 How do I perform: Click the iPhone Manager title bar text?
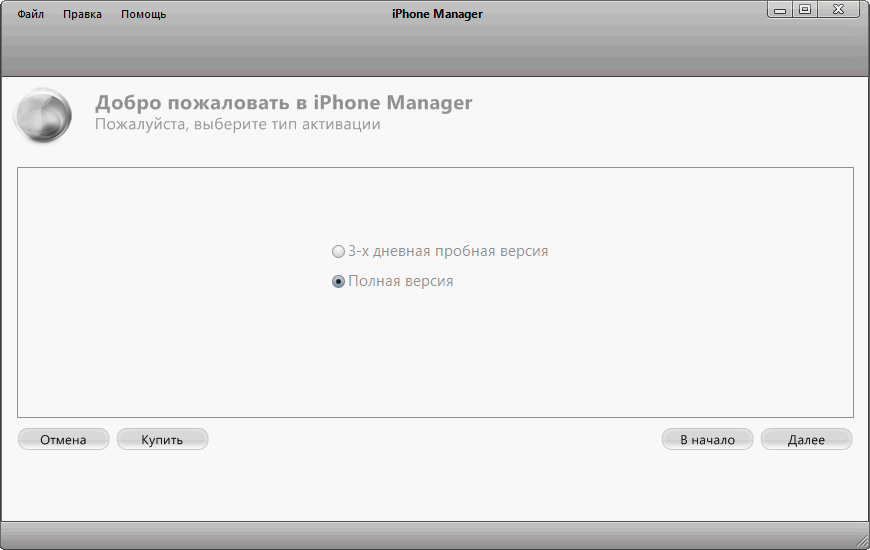point(437,14)
